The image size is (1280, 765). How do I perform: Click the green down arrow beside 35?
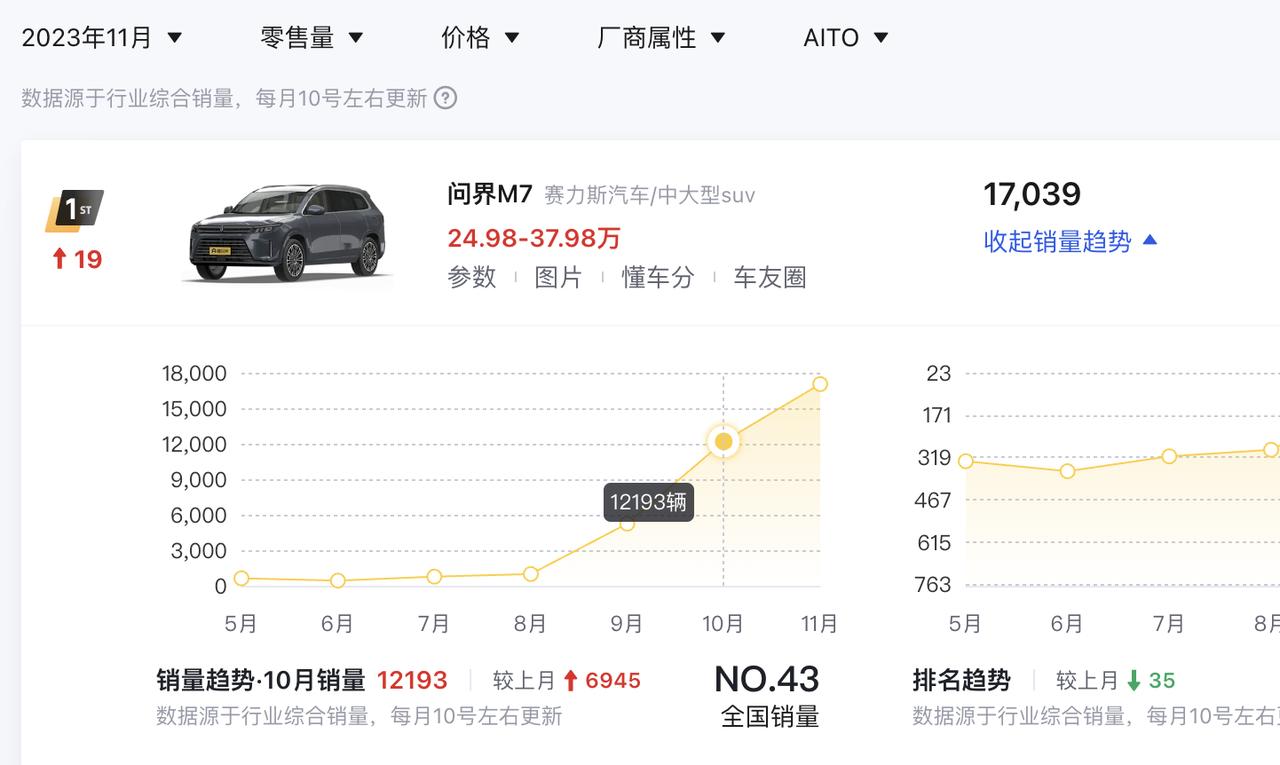[1133, 681]
